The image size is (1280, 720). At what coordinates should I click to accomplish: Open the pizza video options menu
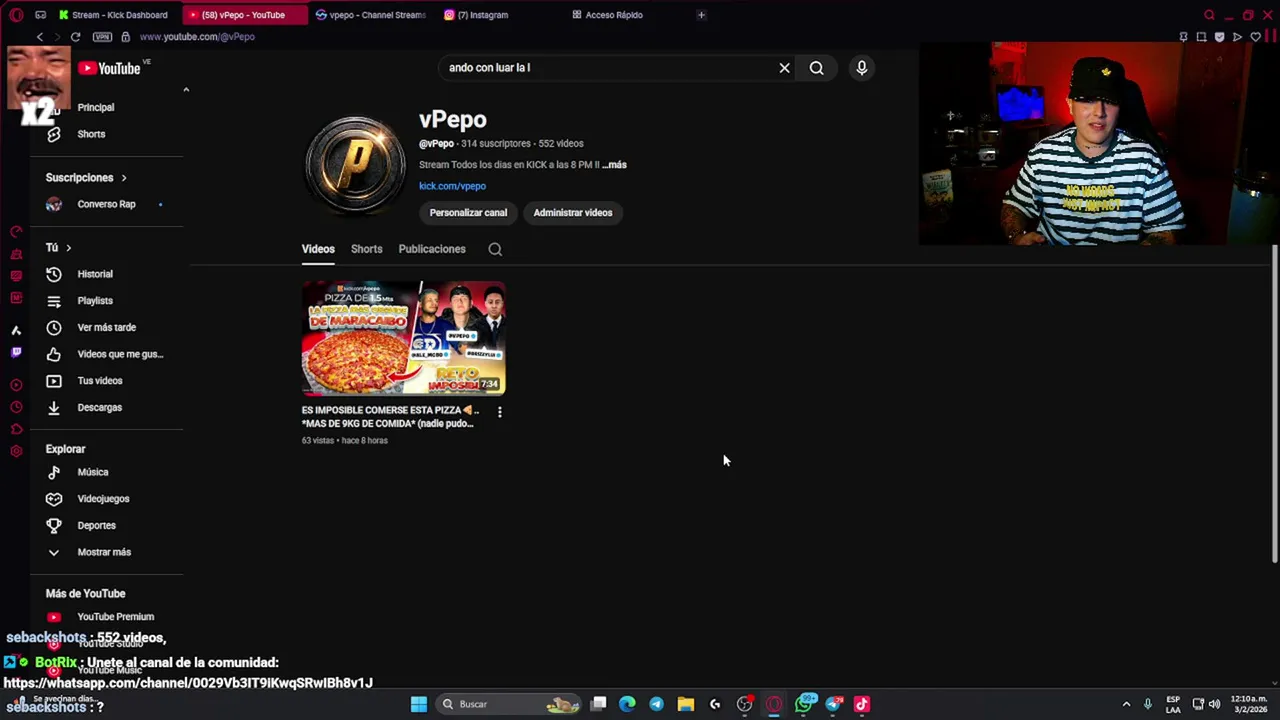[x=500, y=411]
